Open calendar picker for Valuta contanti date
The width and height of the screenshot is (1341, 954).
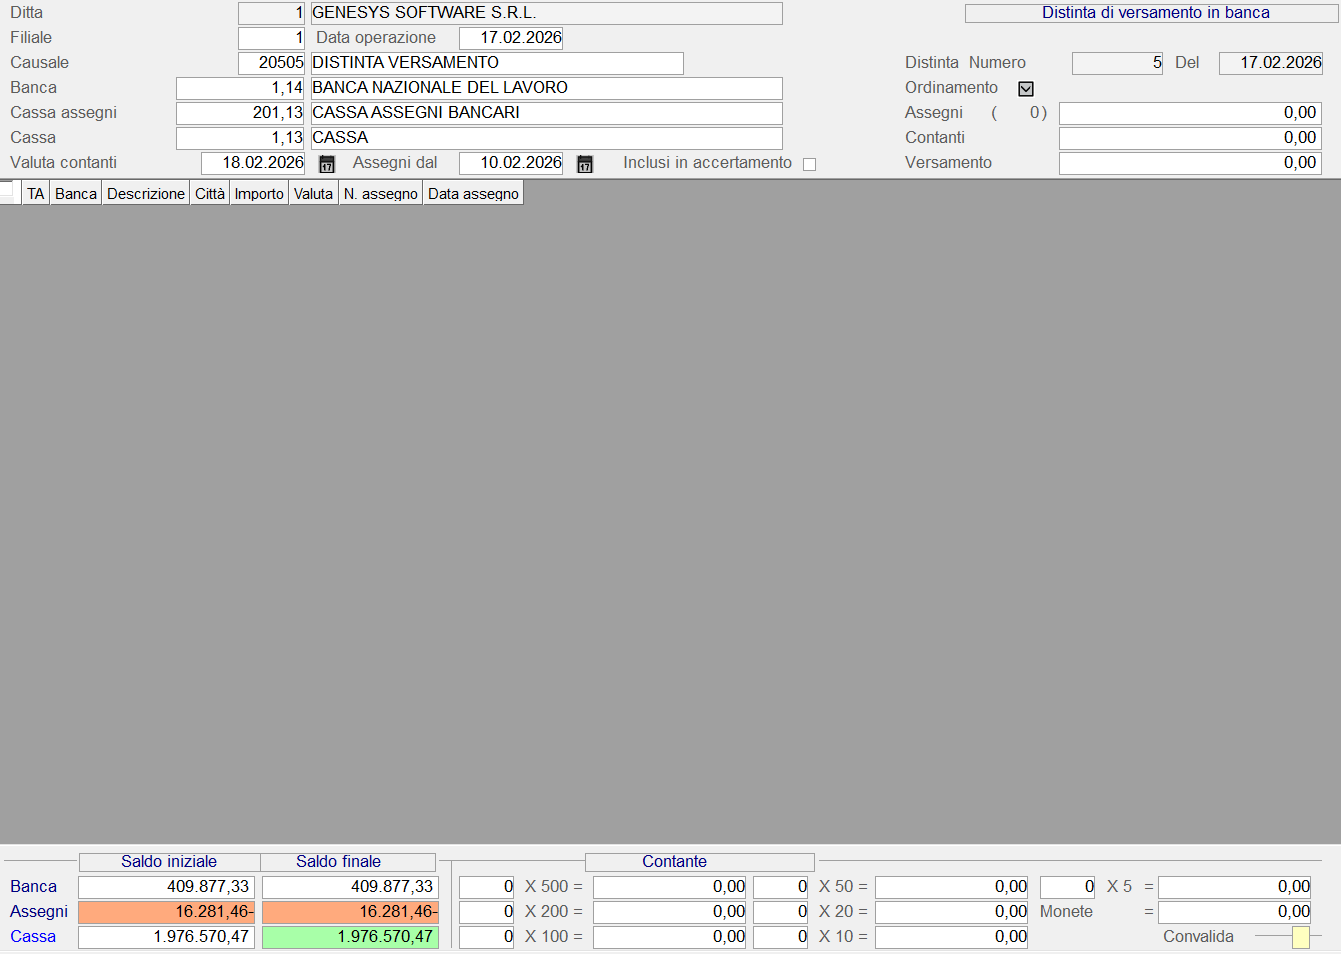[327, 164]
